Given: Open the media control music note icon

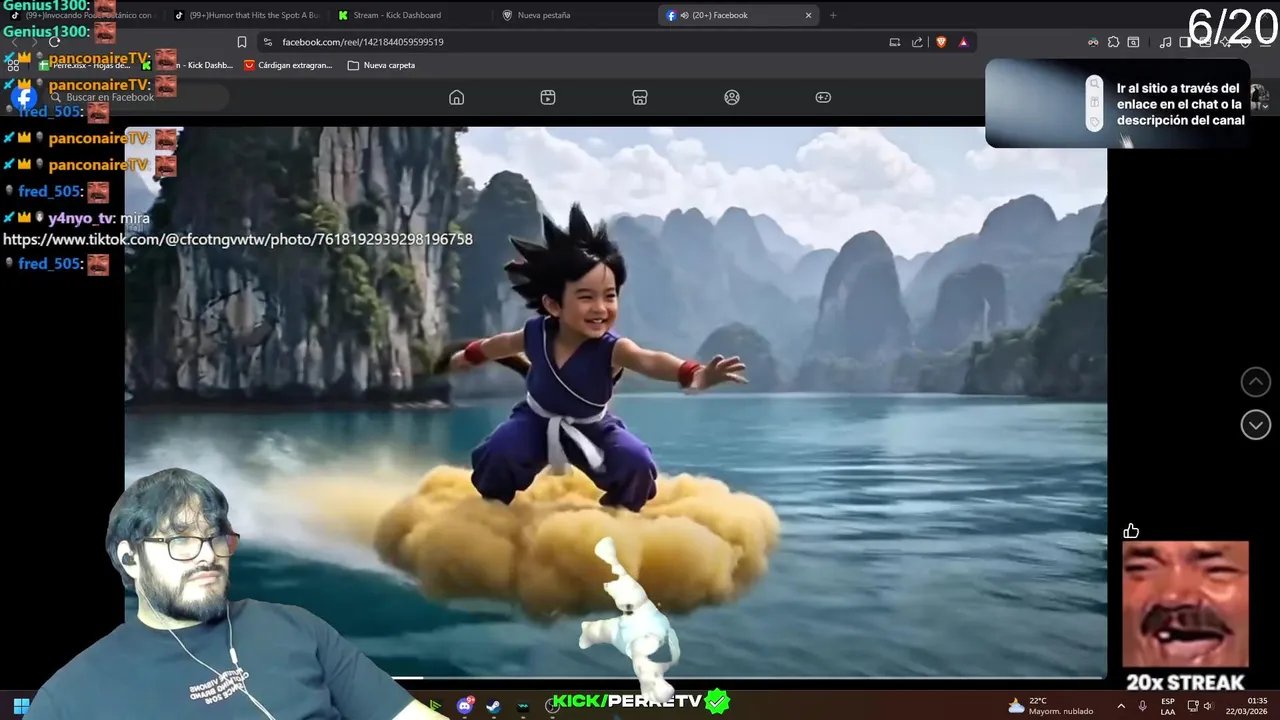Looking at the screenshot, I should coord(1165,42).
